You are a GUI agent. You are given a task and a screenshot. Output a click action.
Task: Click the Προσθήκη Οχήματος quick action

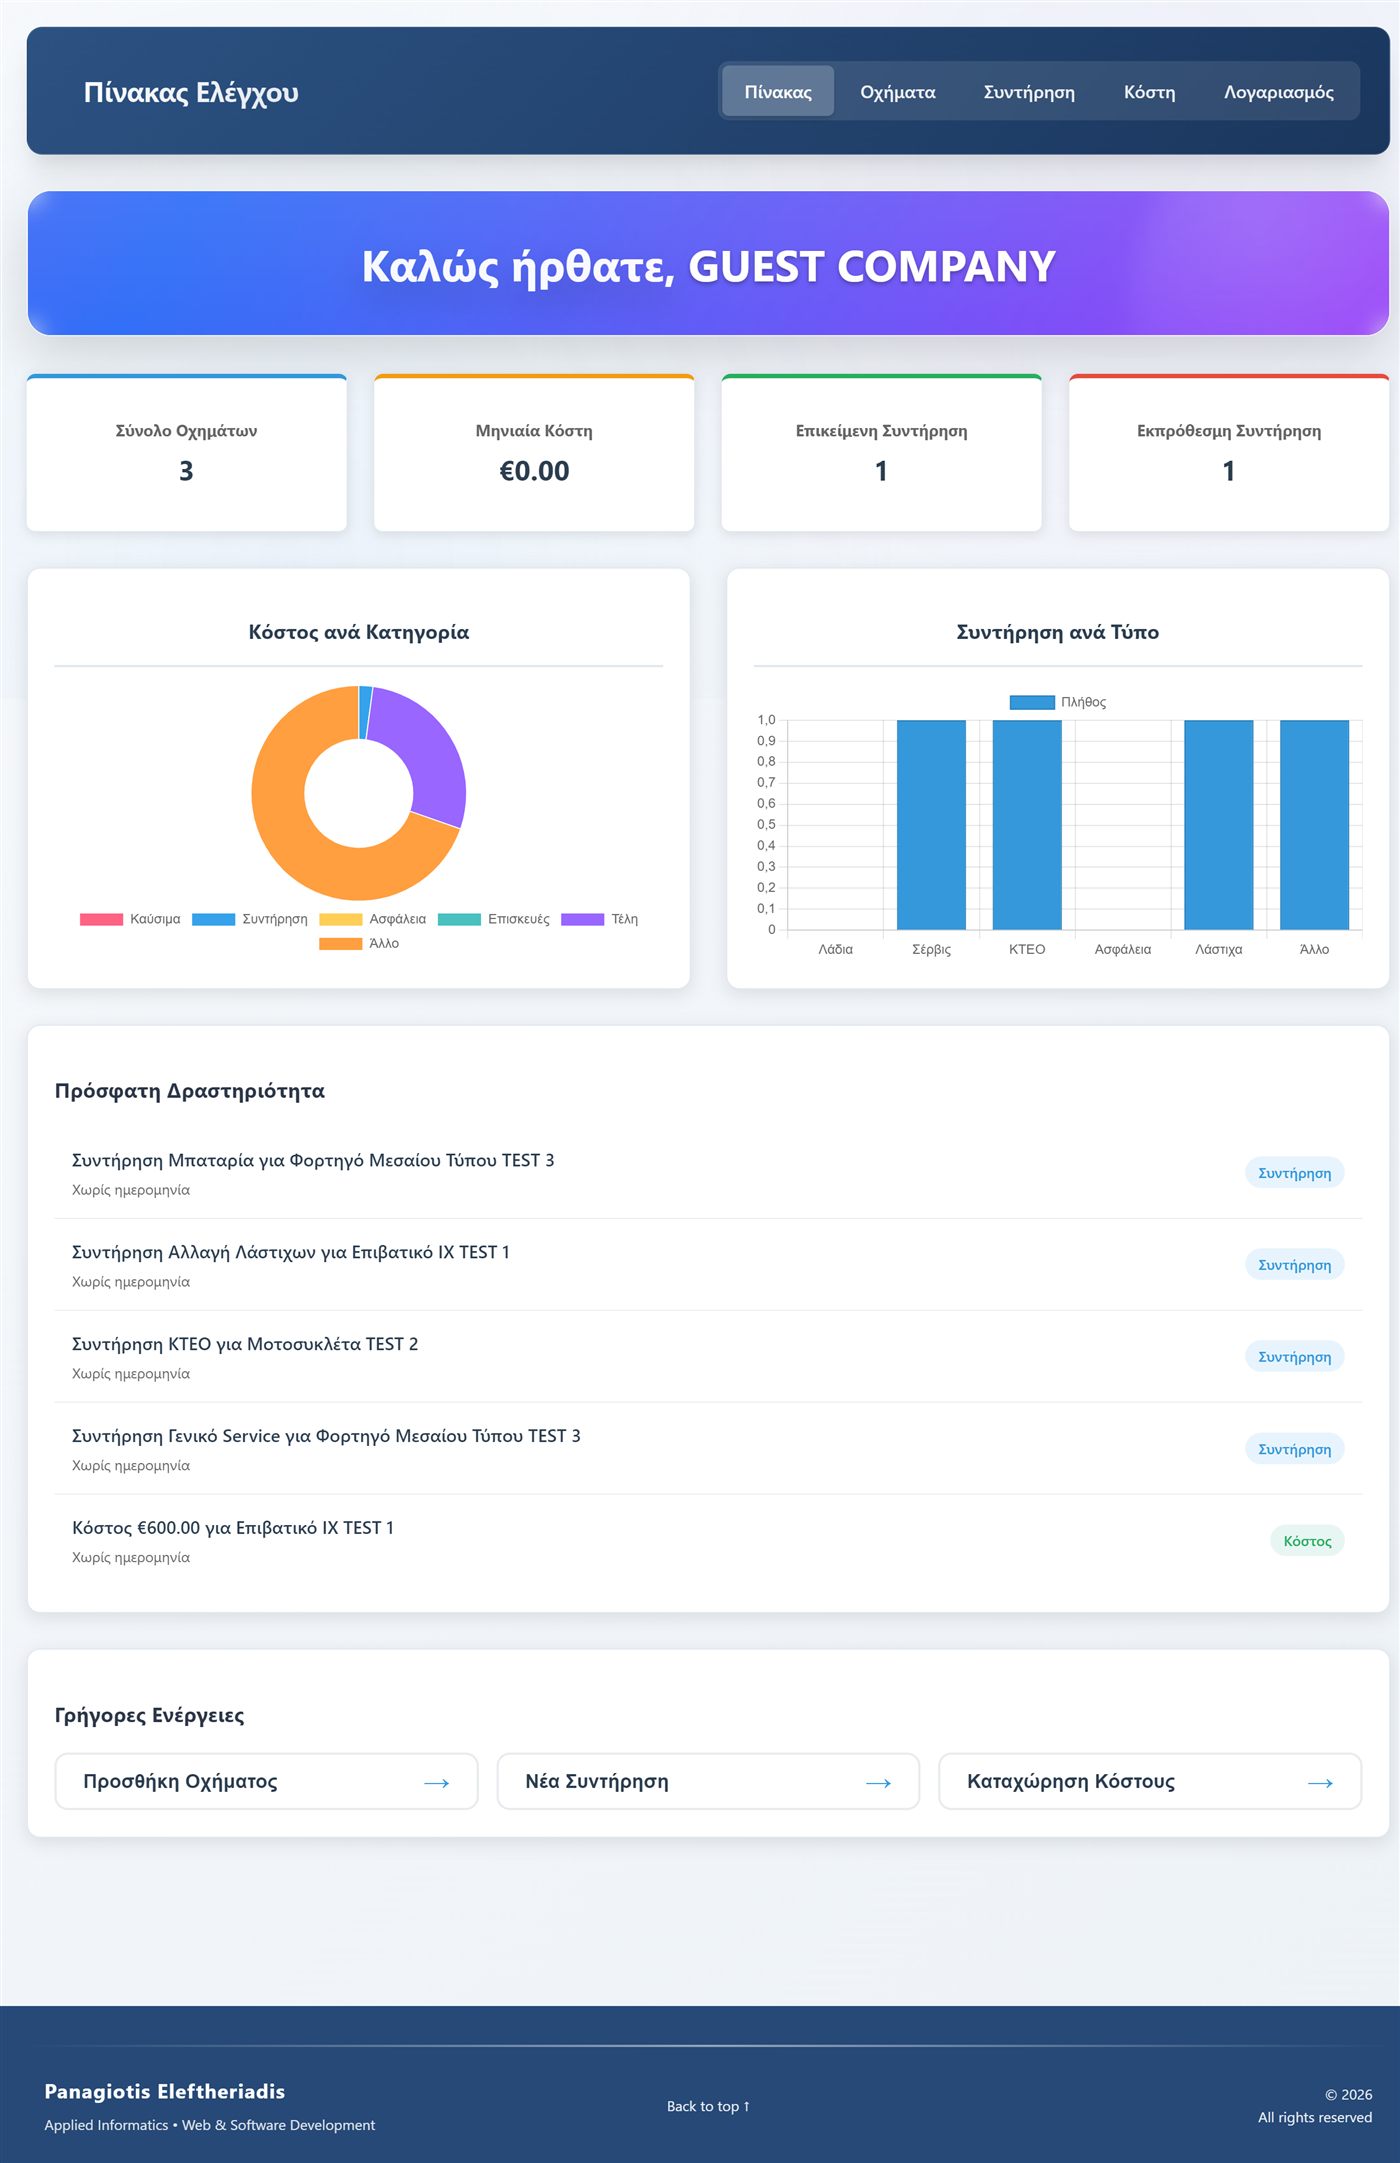[x=266, y=1781]
